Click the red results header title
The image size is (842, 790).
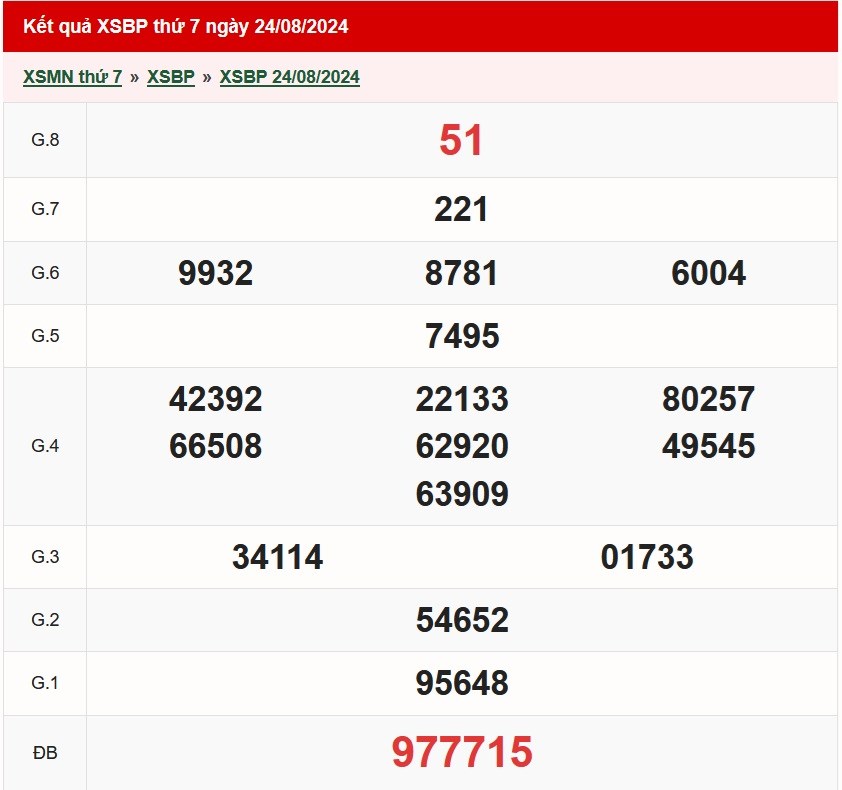coord(186,27)
